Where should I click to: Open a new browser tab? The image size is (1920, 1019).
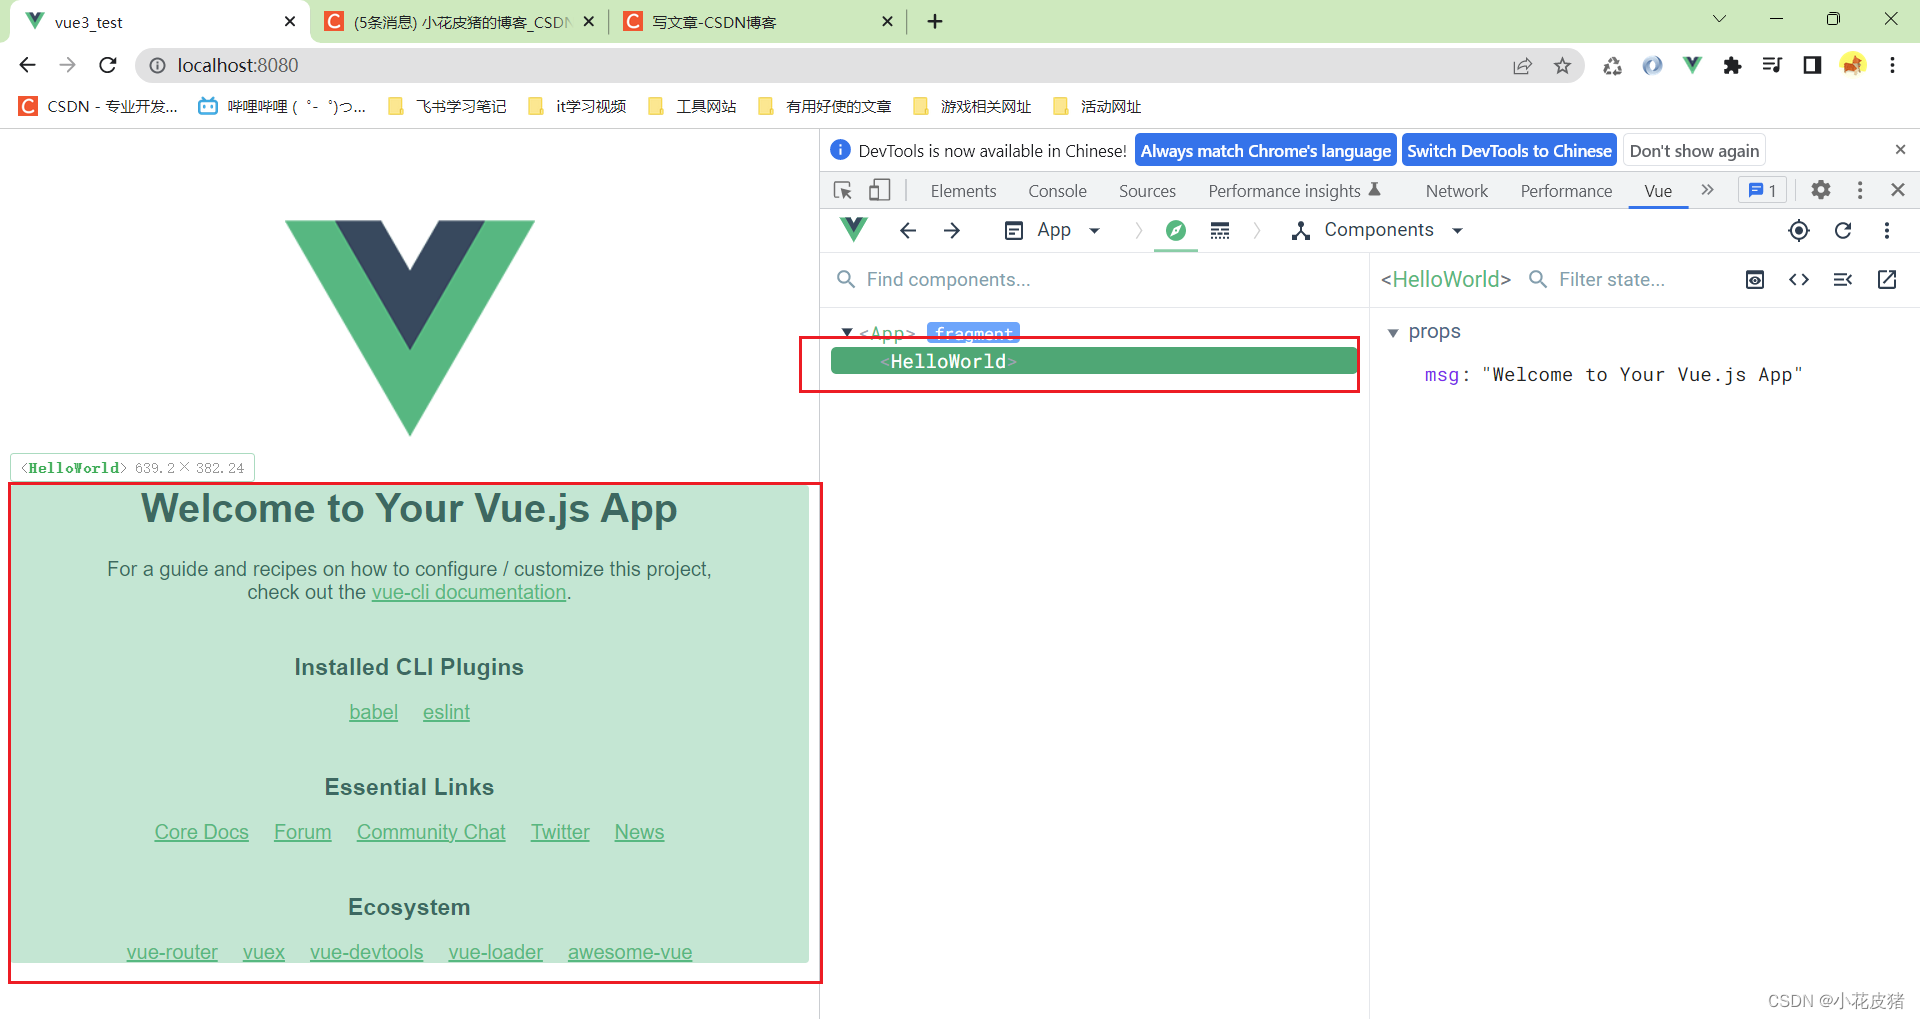click(x=935, y=22)
